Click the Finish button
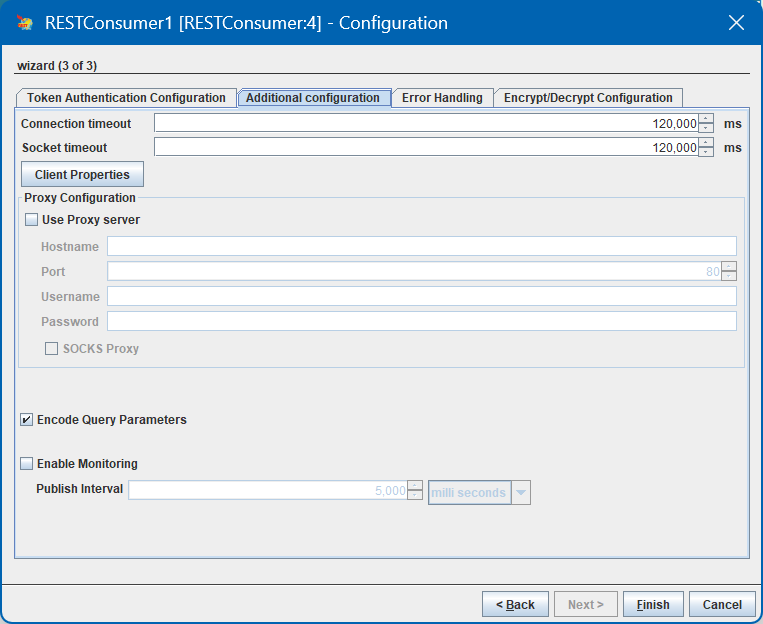The width and height of the screenshot is (763, 624). [653, 605]
